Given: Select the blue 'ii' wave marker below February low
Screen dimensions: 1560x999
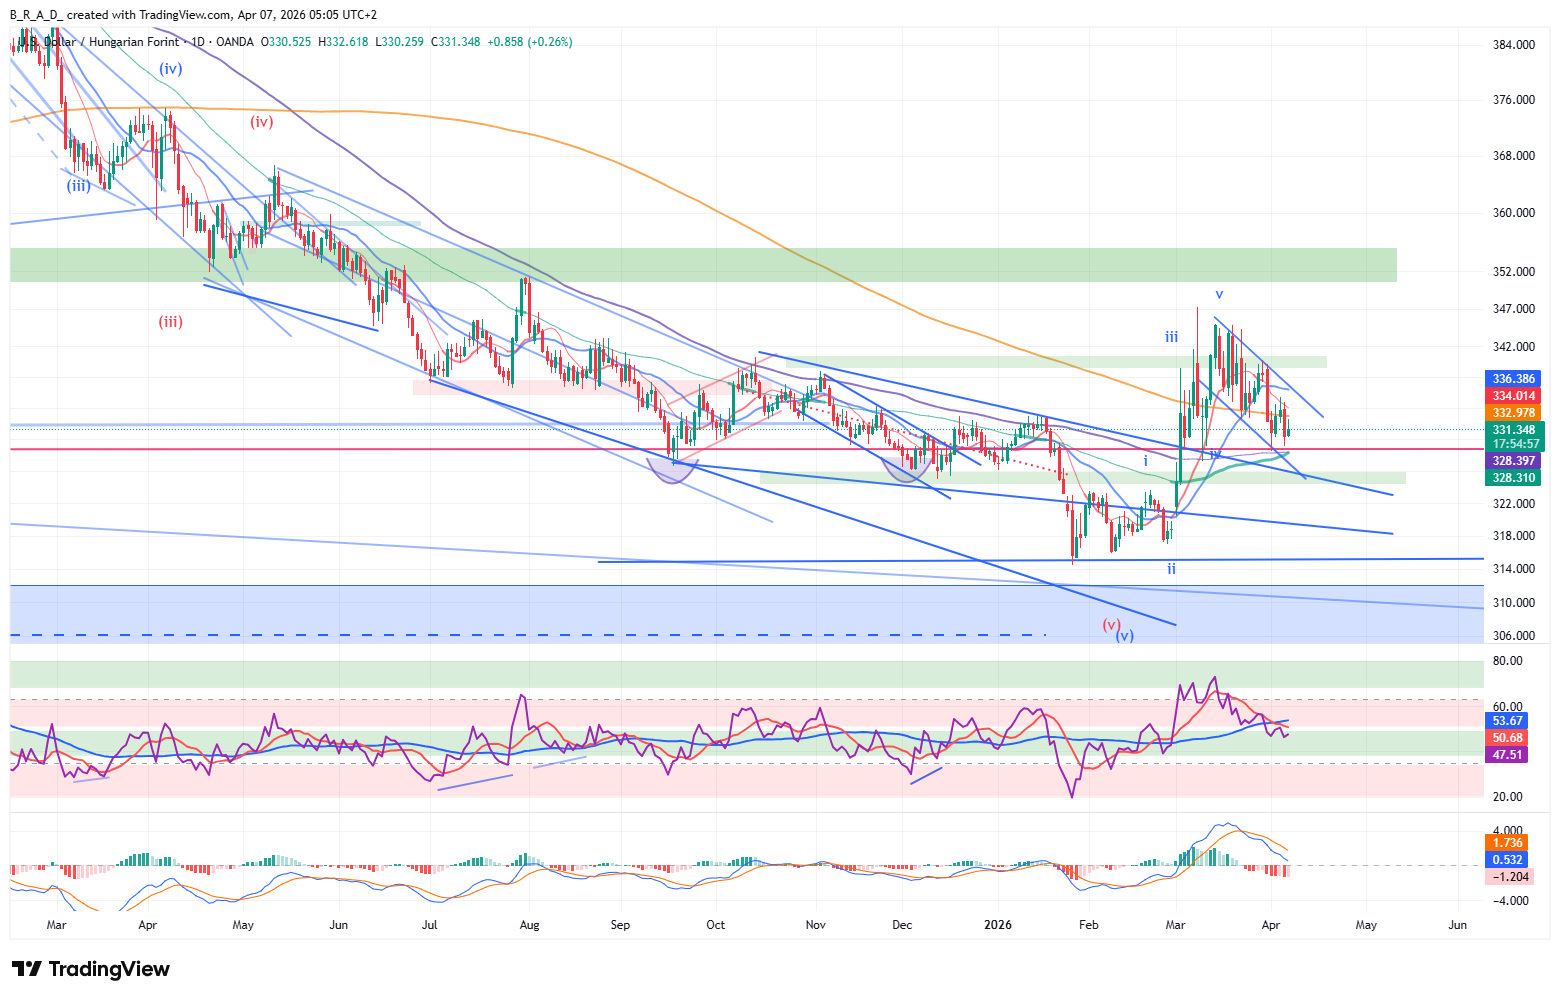Looking at the screenshot, I should tap(1171, 569).
